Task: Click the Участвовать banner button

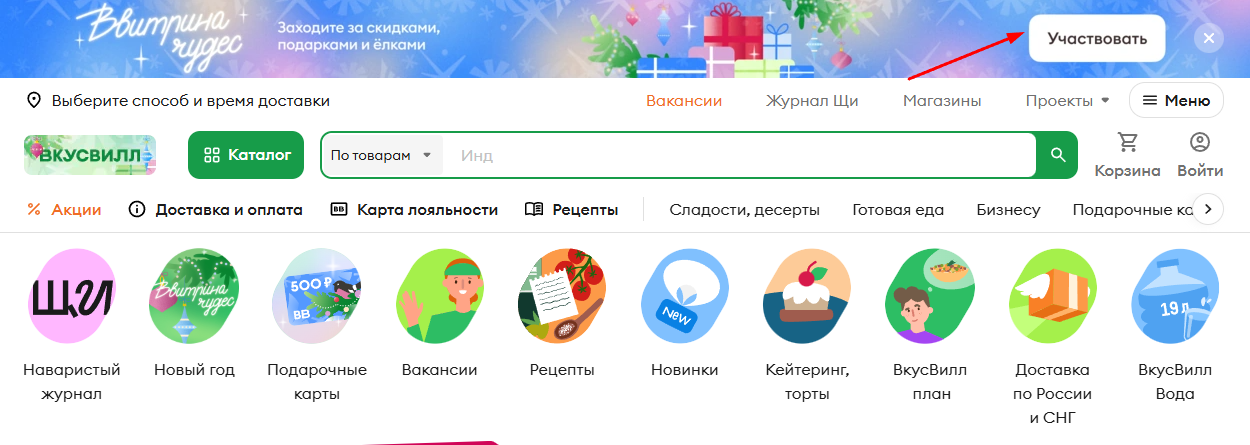Action: (x=1097, y=39)
